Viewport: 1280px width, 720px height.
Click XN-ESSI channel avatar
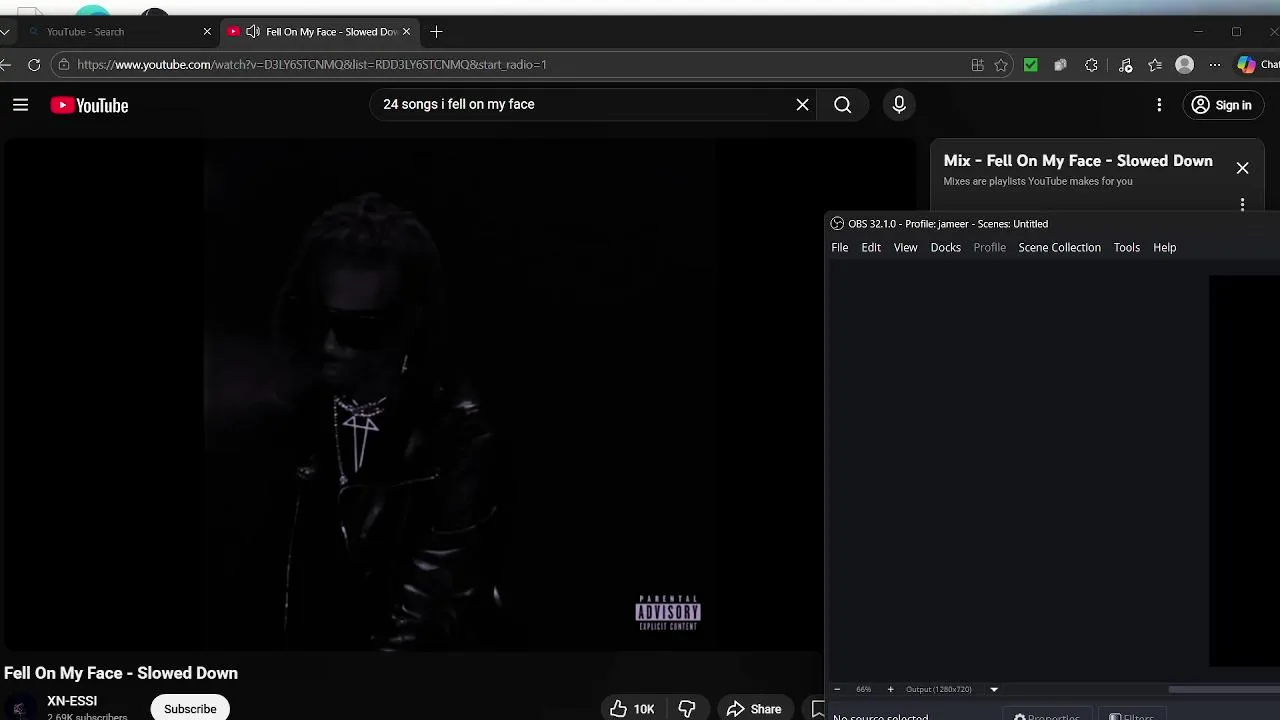click(x=19, y=708)
